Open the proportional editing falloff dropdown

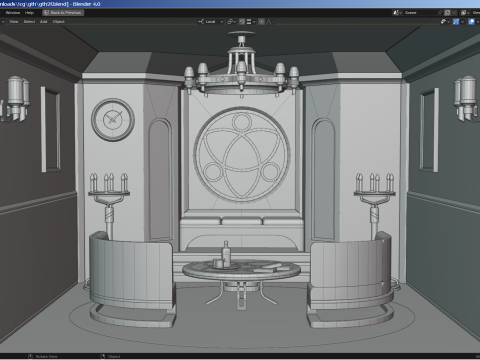pyautogui.click(x=269, y=22)
